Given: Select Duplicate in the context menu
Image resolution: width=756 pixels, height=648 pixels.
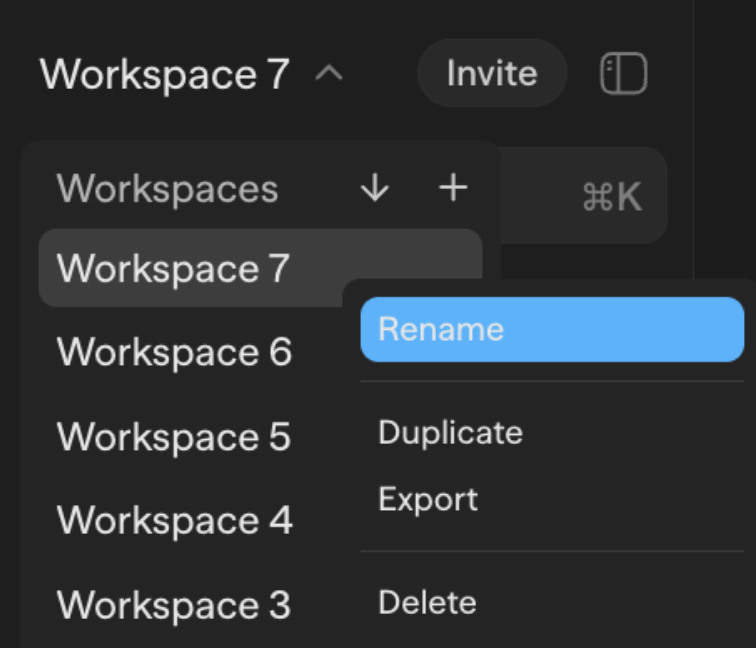Looking at the screenshot, I should (450, 432).
